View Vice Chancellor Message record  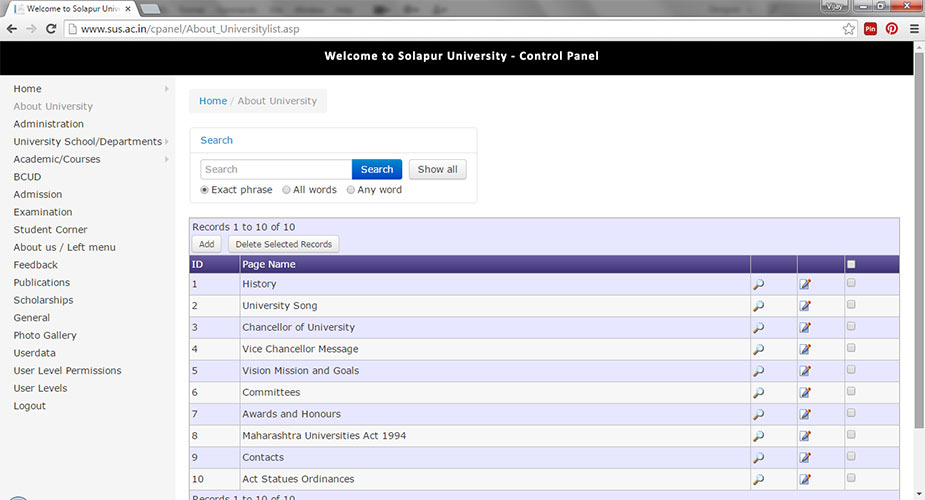(x=759, y=350)
